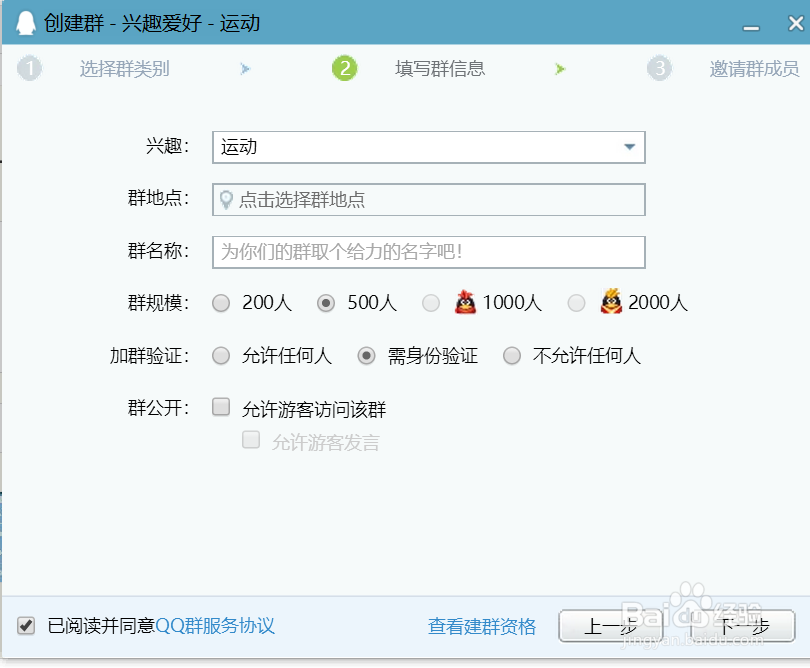Select the 1000人 group size radio
810x668 pixels.
coord(431,303)
